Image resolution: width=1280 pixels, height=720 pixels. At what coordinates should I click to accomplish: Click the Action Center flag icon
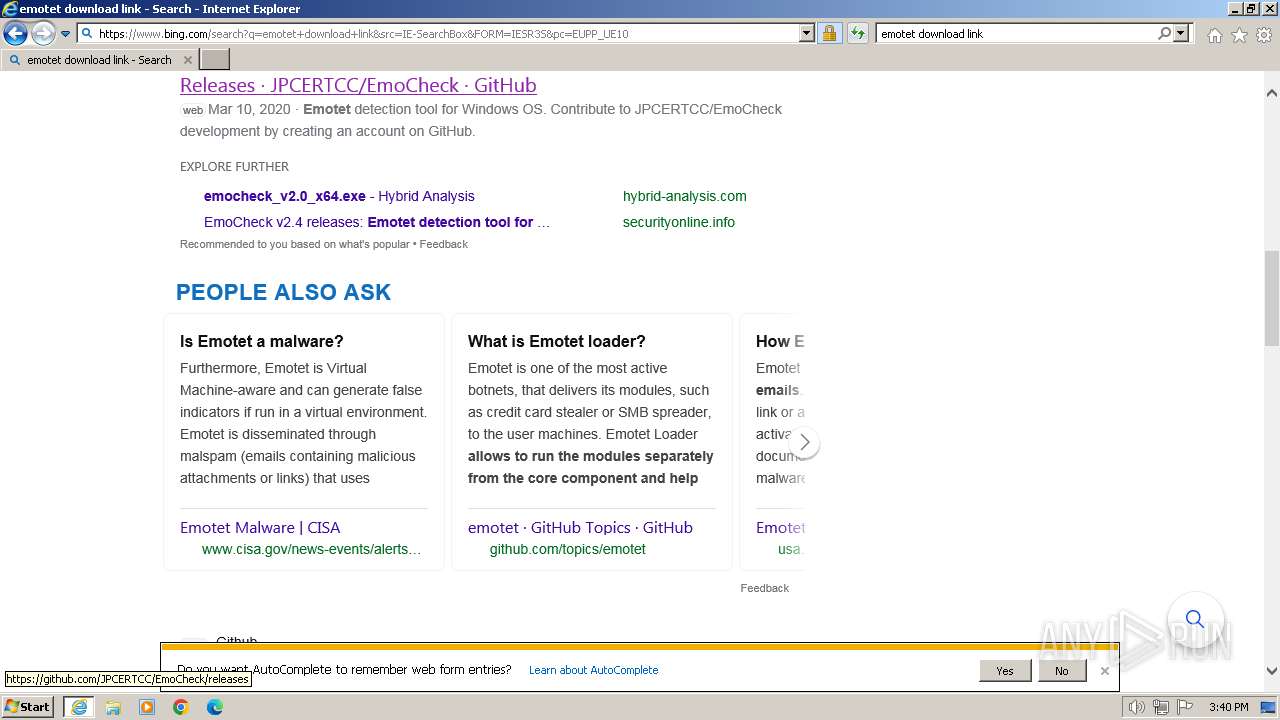(1183, 707)
